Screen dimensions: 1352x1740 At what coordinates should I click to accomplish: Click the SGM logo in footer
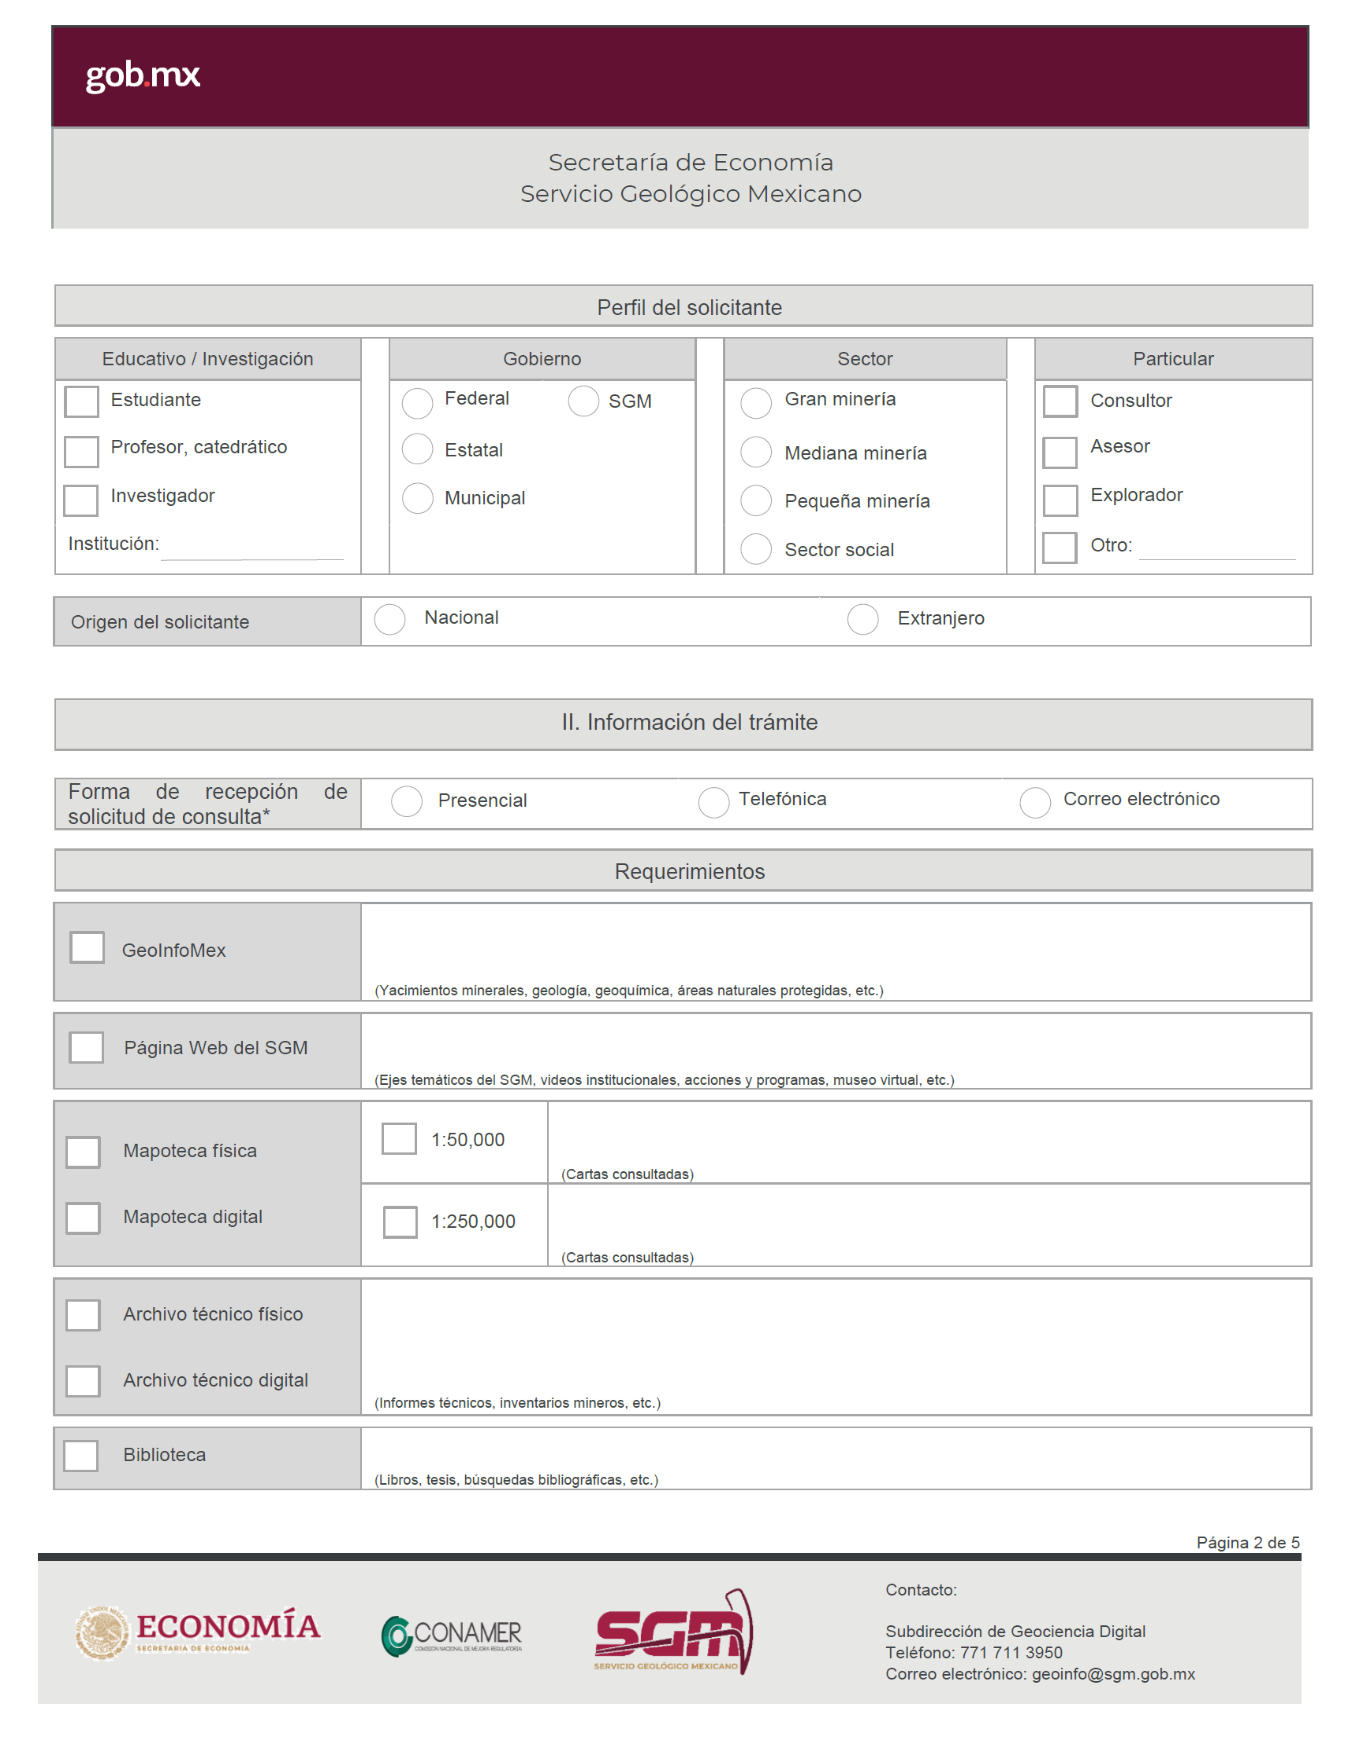tap(673, 1633)
